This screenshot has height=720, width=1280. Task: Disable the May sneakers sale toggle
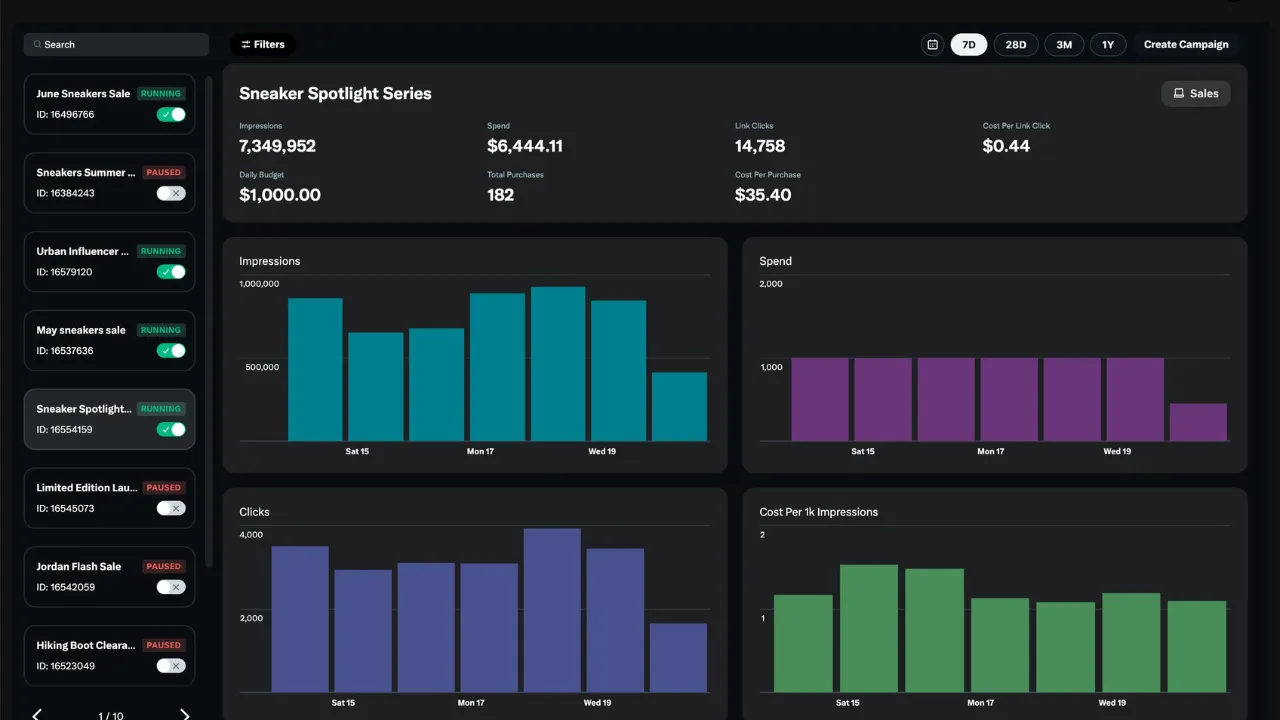[x=171, y=351]
